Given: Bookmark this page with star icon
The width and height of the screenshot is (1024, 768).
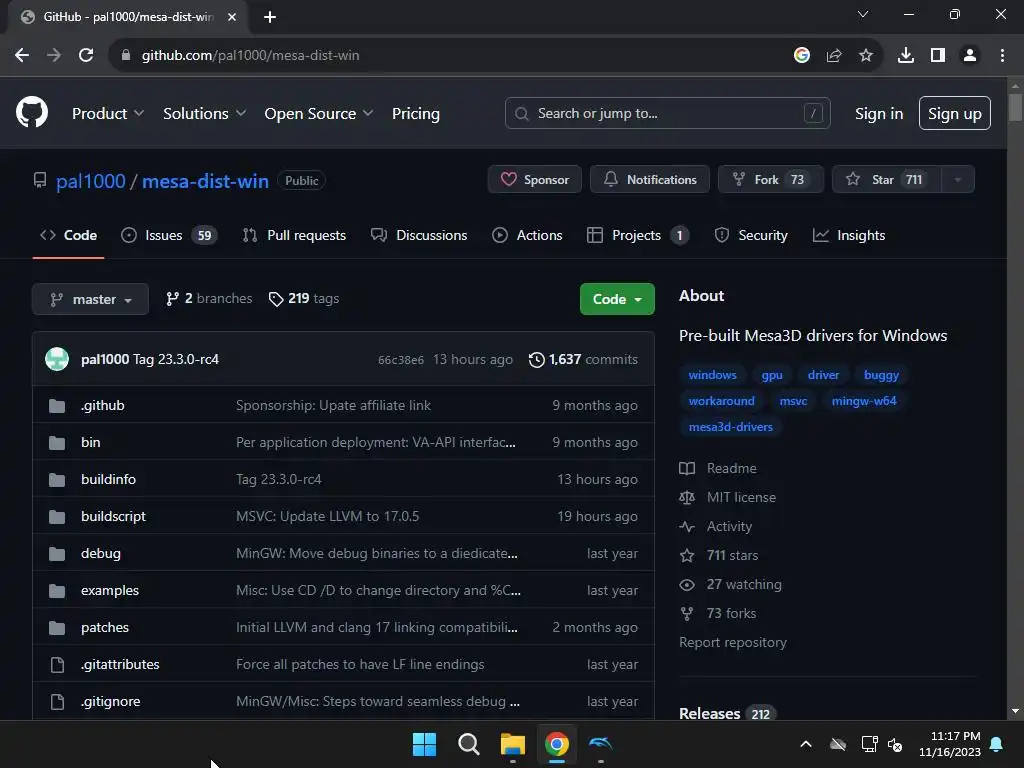Looking at the screenshot, I should (866, 56).
